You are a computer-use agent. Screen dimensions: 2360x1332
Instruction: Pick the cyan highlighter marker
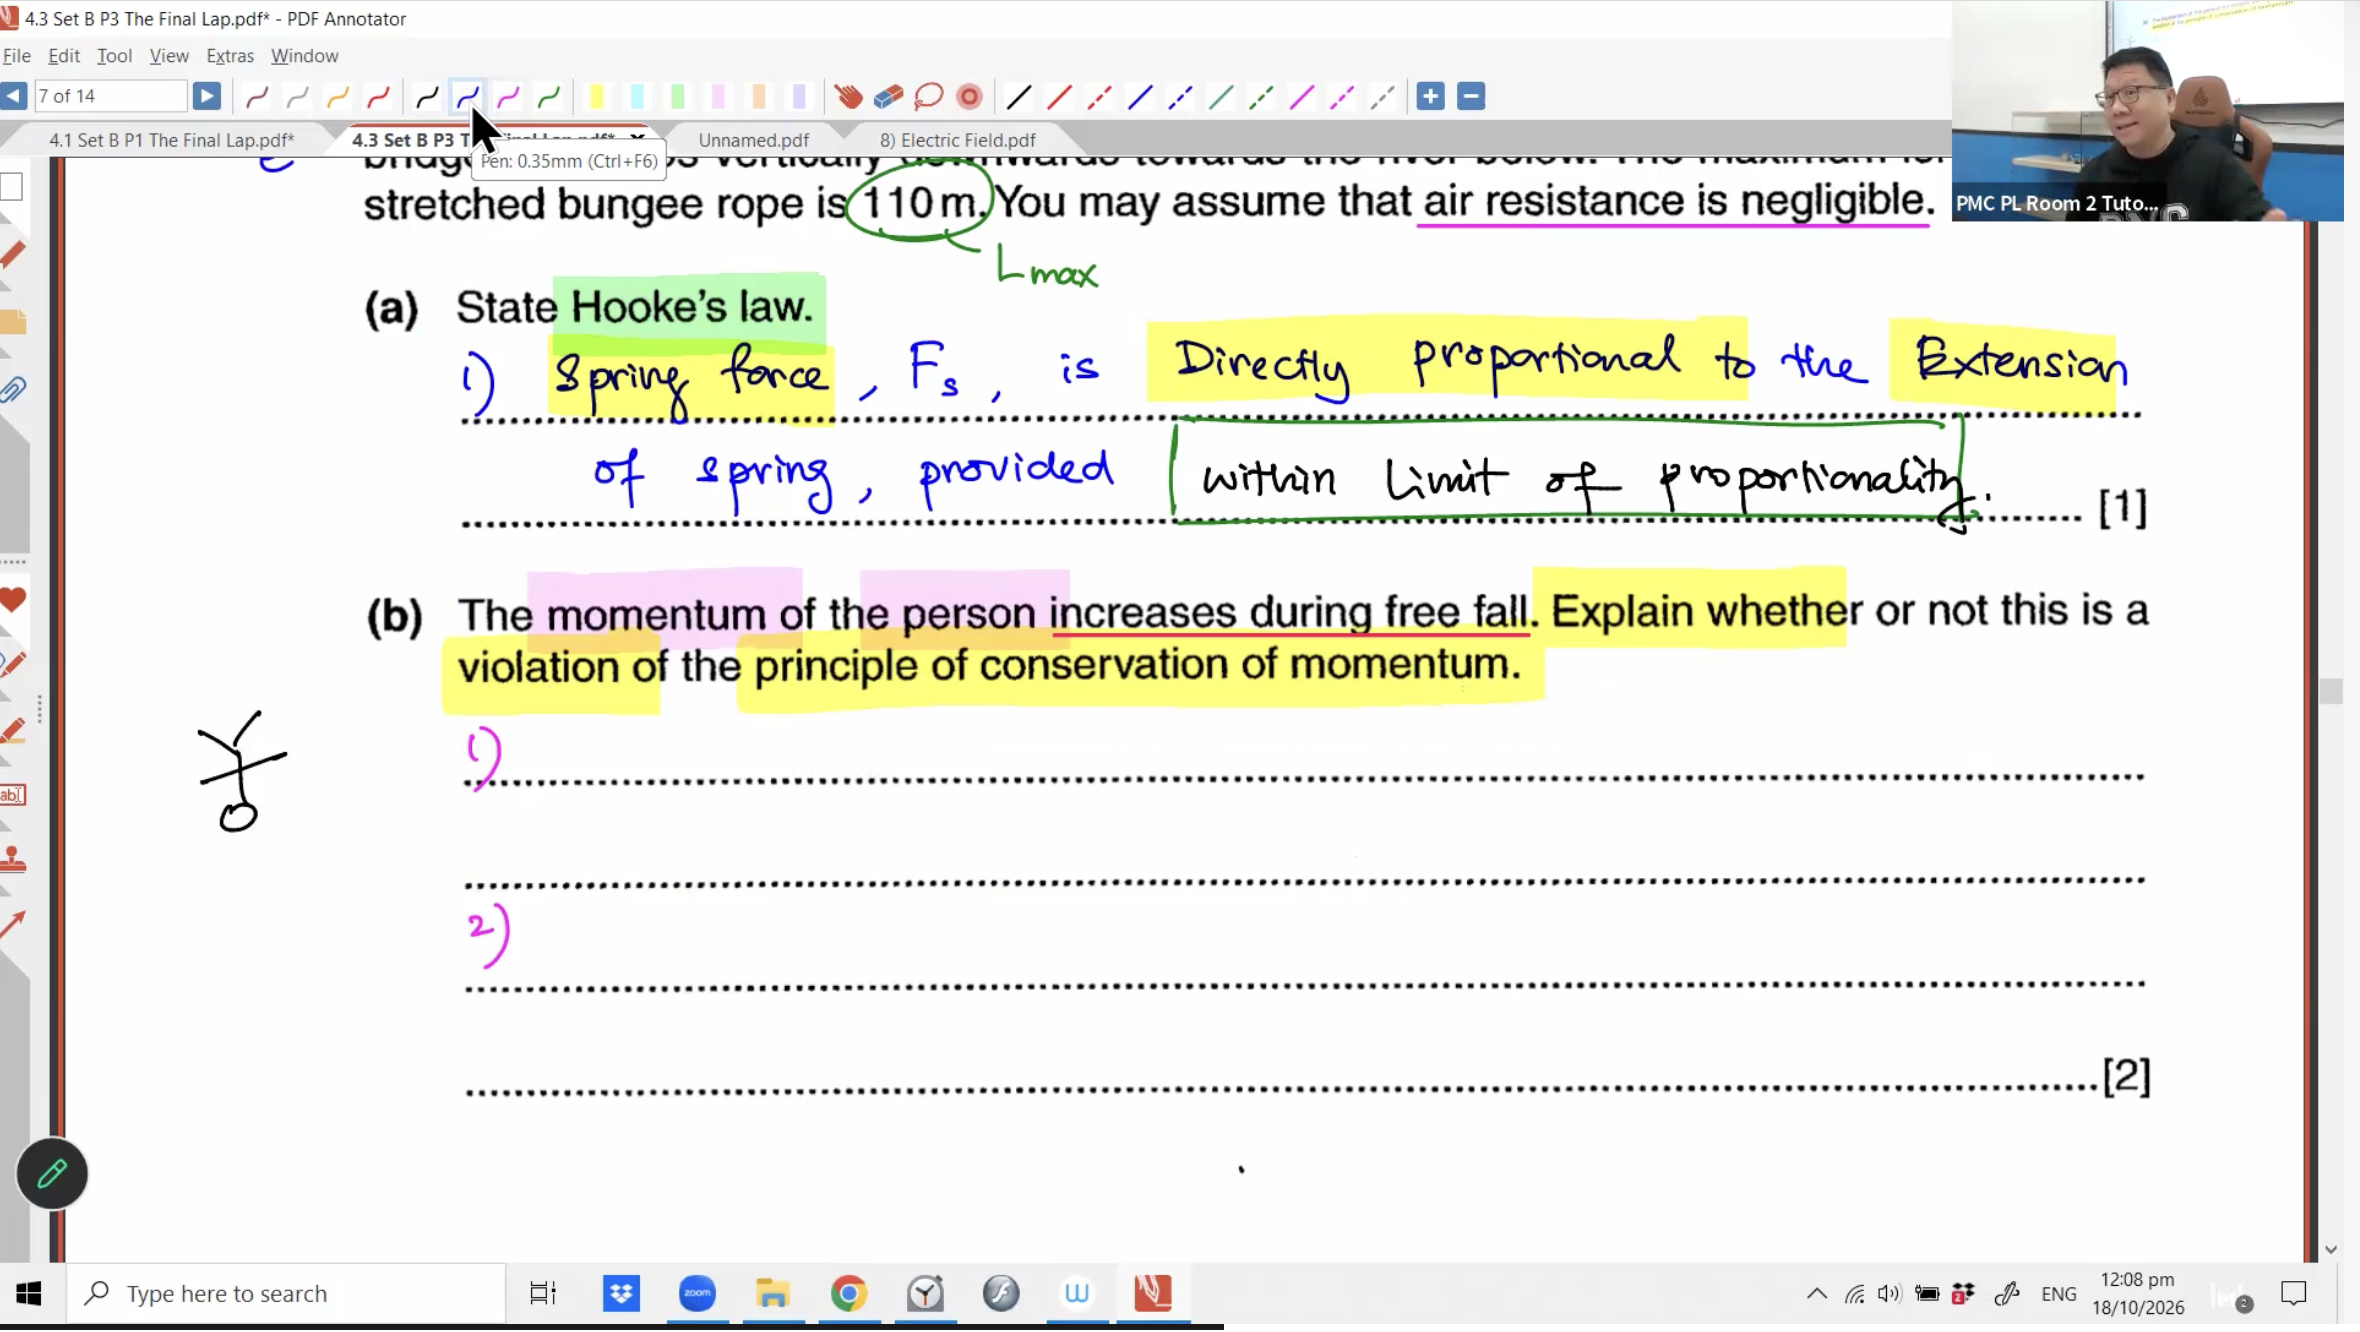pos(637,97)
